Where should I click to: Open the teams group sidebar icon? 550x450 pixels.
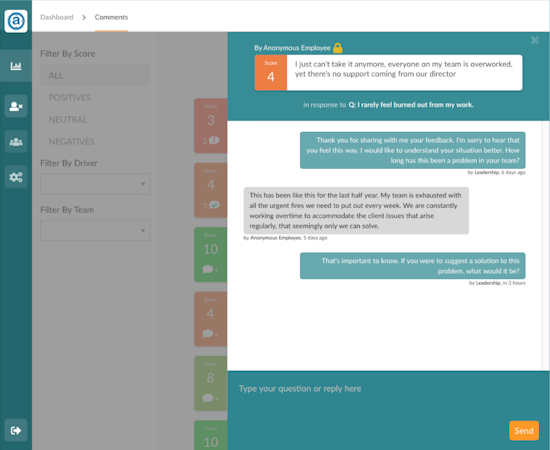(16, 141)
